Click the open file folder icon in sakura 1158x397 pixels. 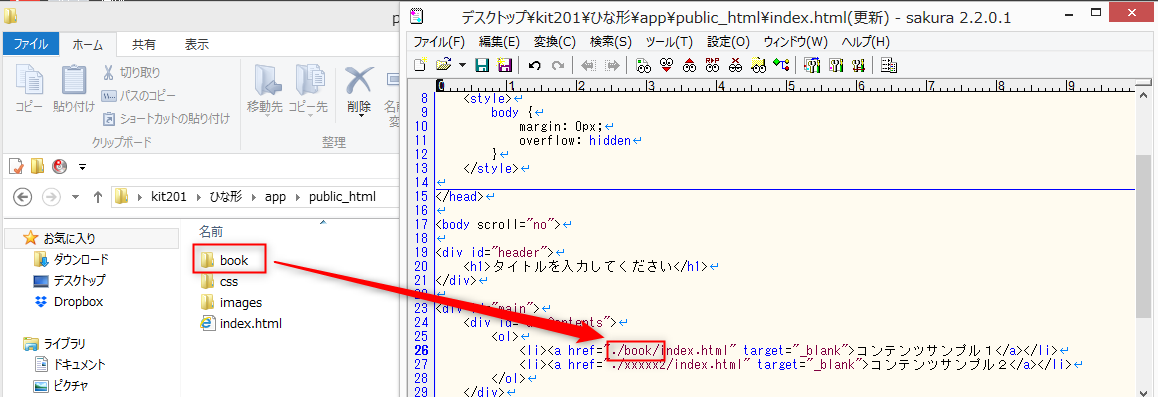pyautogui.click(x=443, y=65)
